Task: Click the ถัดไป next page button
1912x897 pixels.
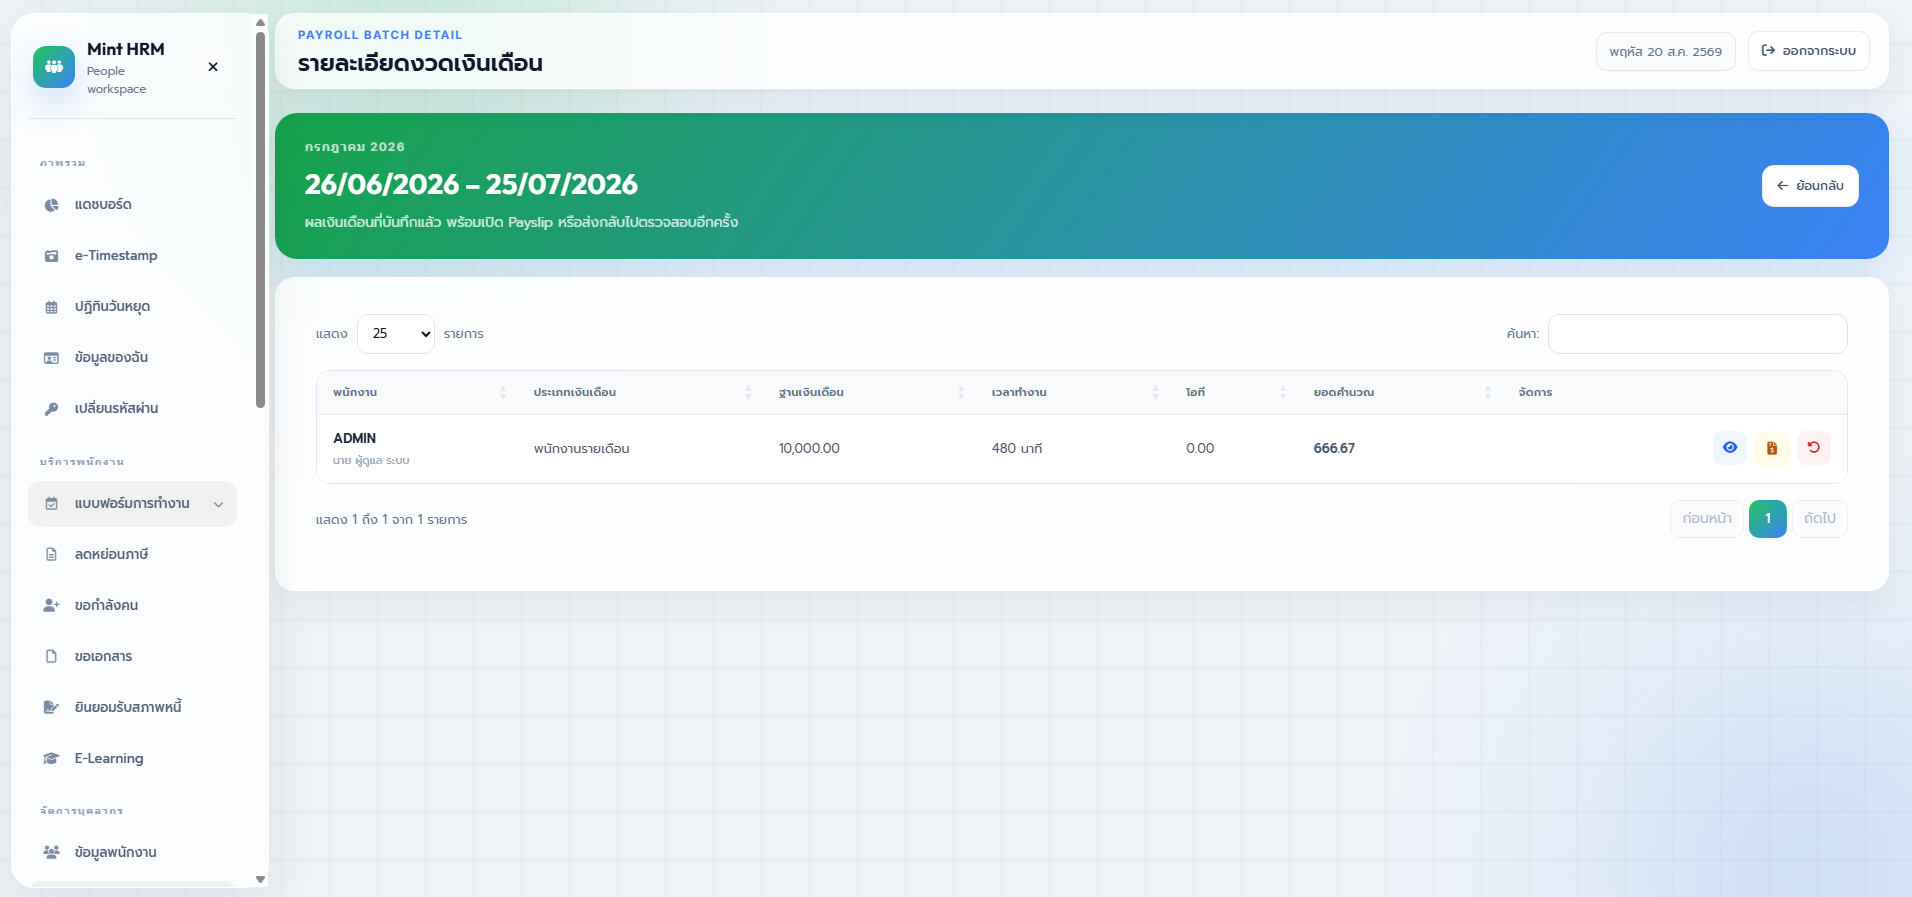Action: coord(1820,519)
